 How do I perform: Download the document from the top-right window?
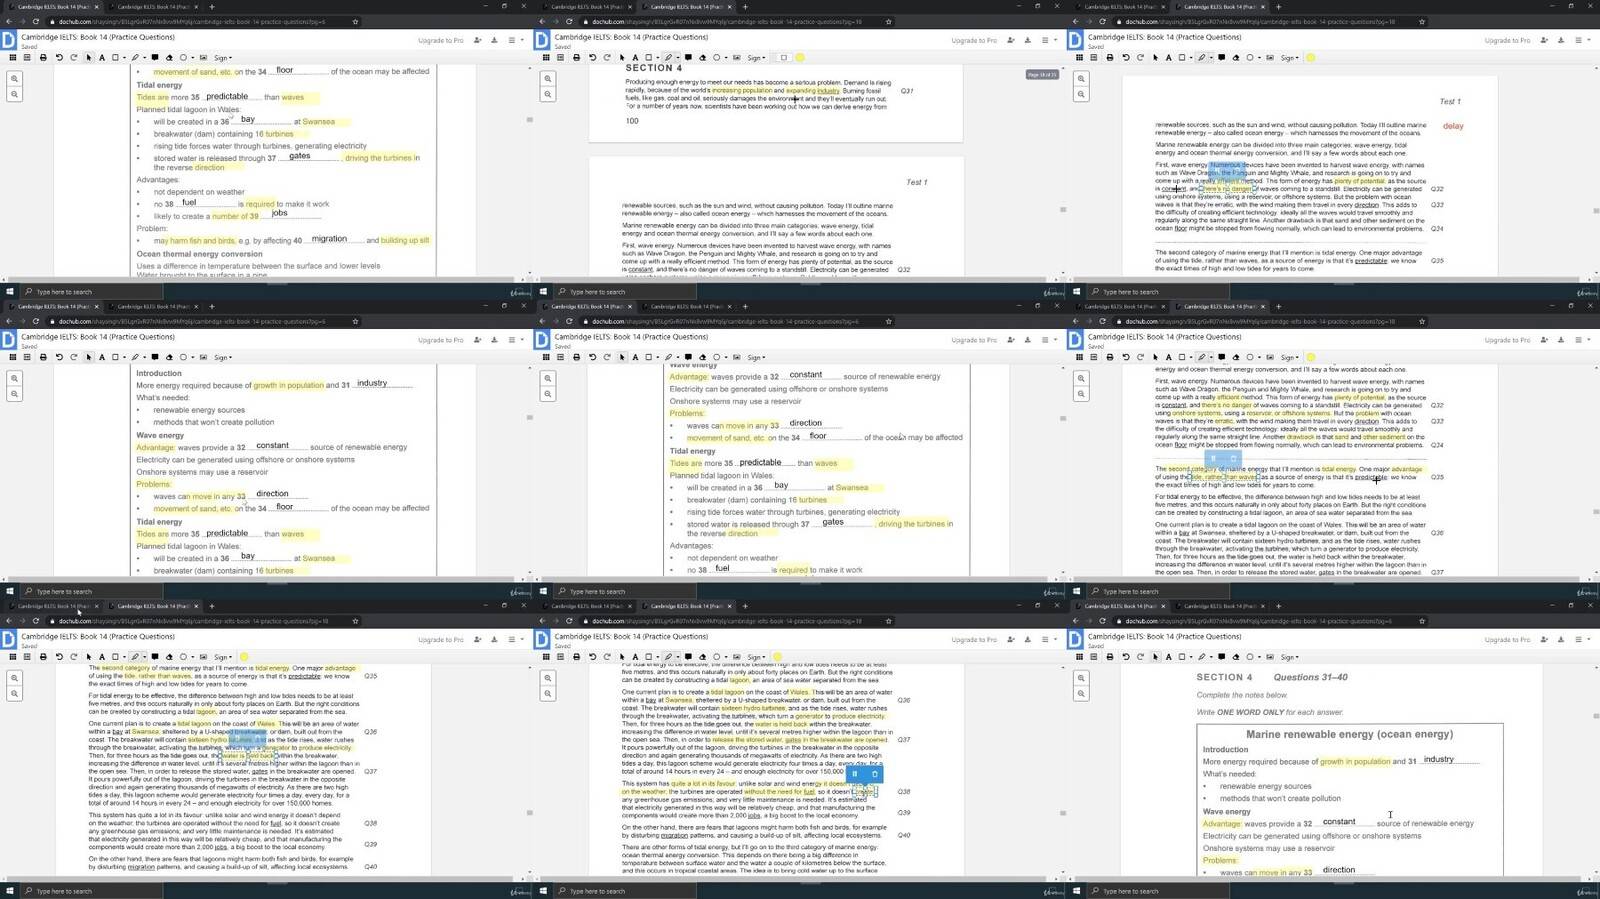(x=1561, y=40)
